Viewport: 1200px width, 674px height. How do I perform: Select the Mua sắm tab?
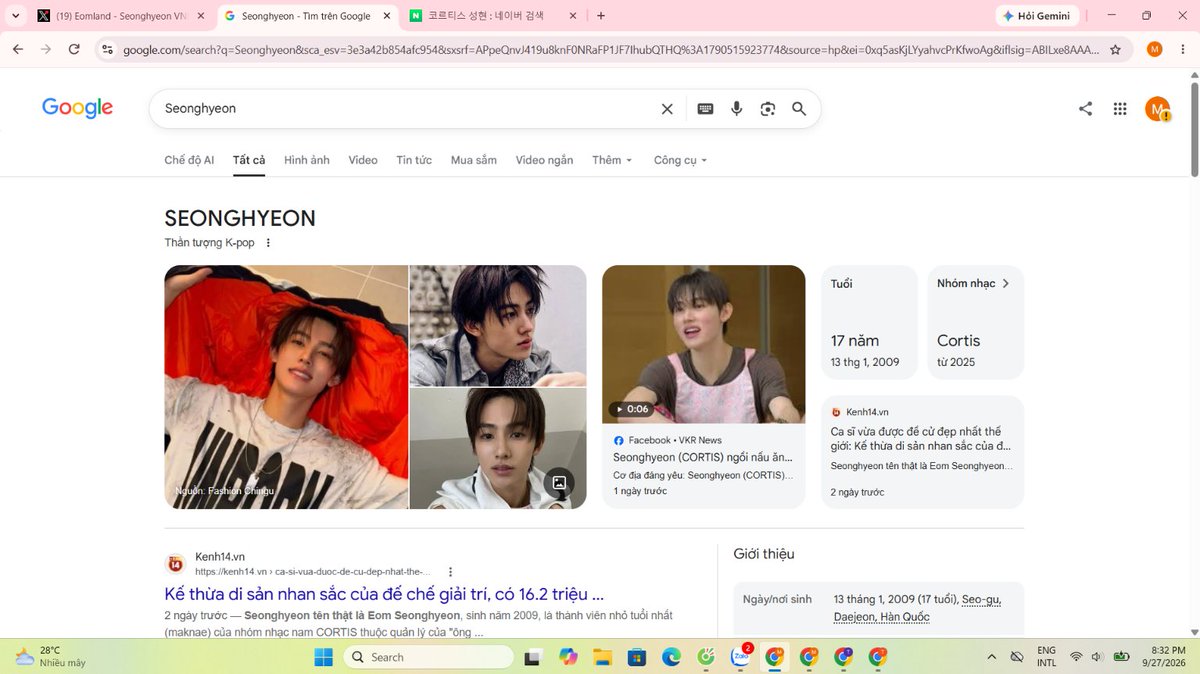pos(474,160)
